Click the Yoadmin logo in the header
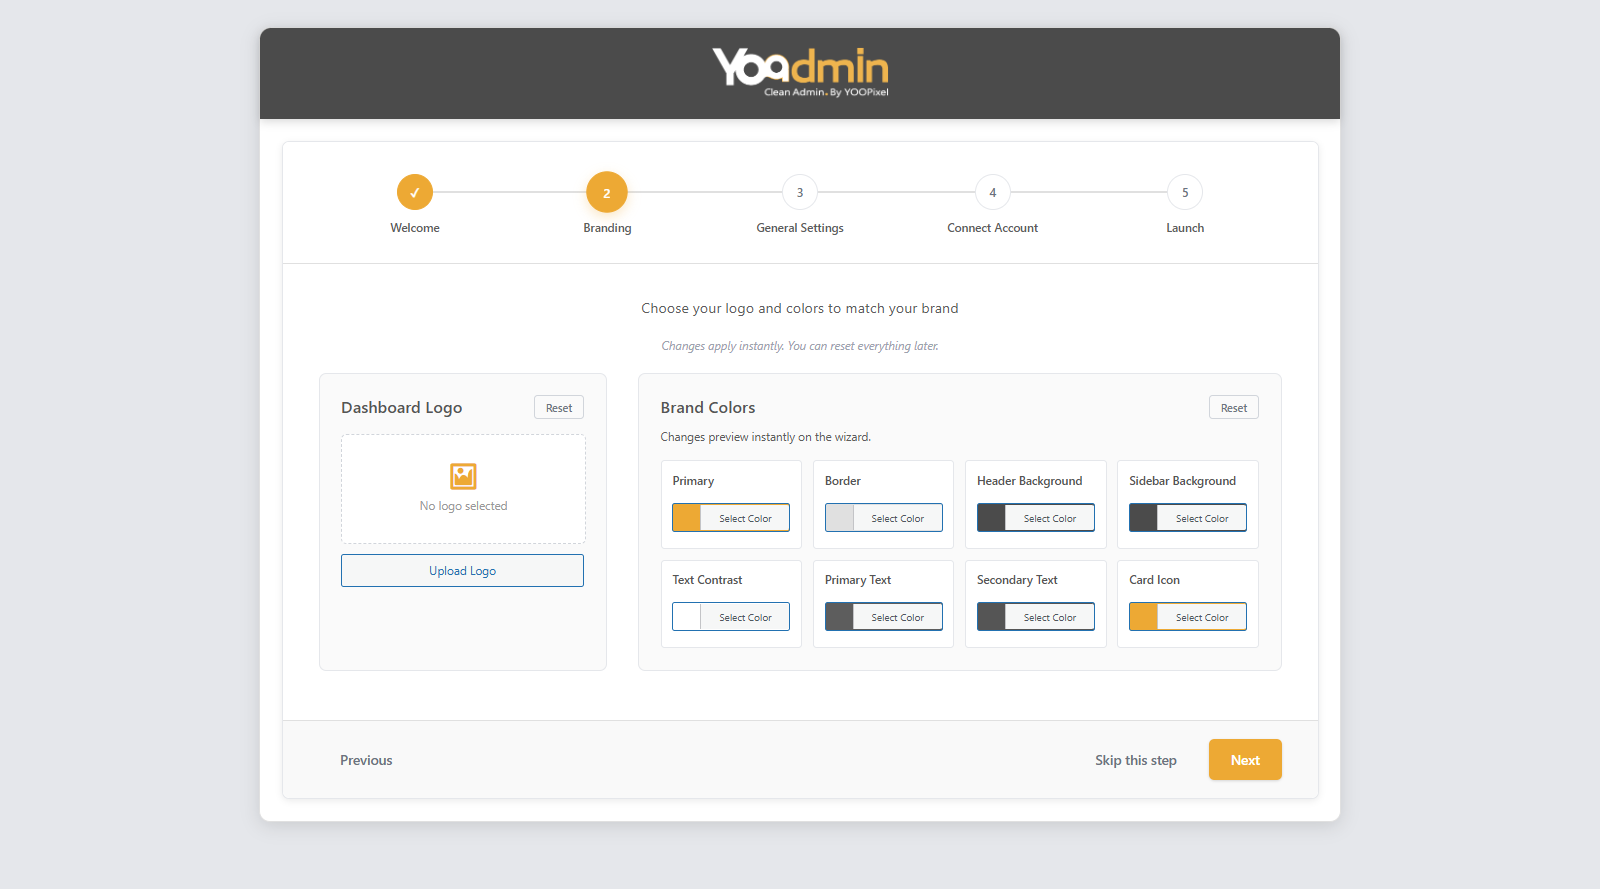1600x889 pixels. point(800,72)
